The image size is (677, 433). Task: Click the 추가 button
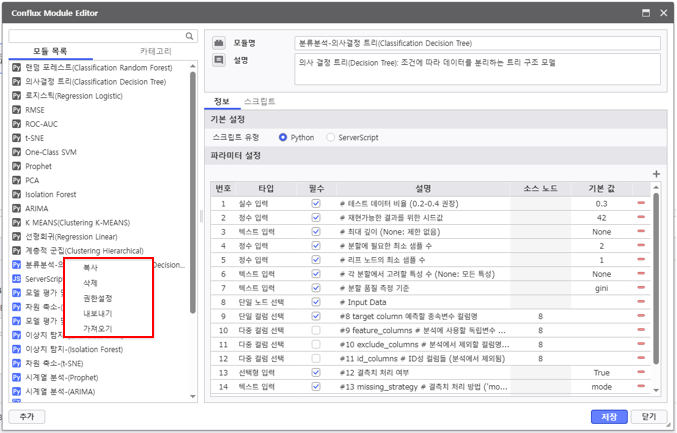26,416
